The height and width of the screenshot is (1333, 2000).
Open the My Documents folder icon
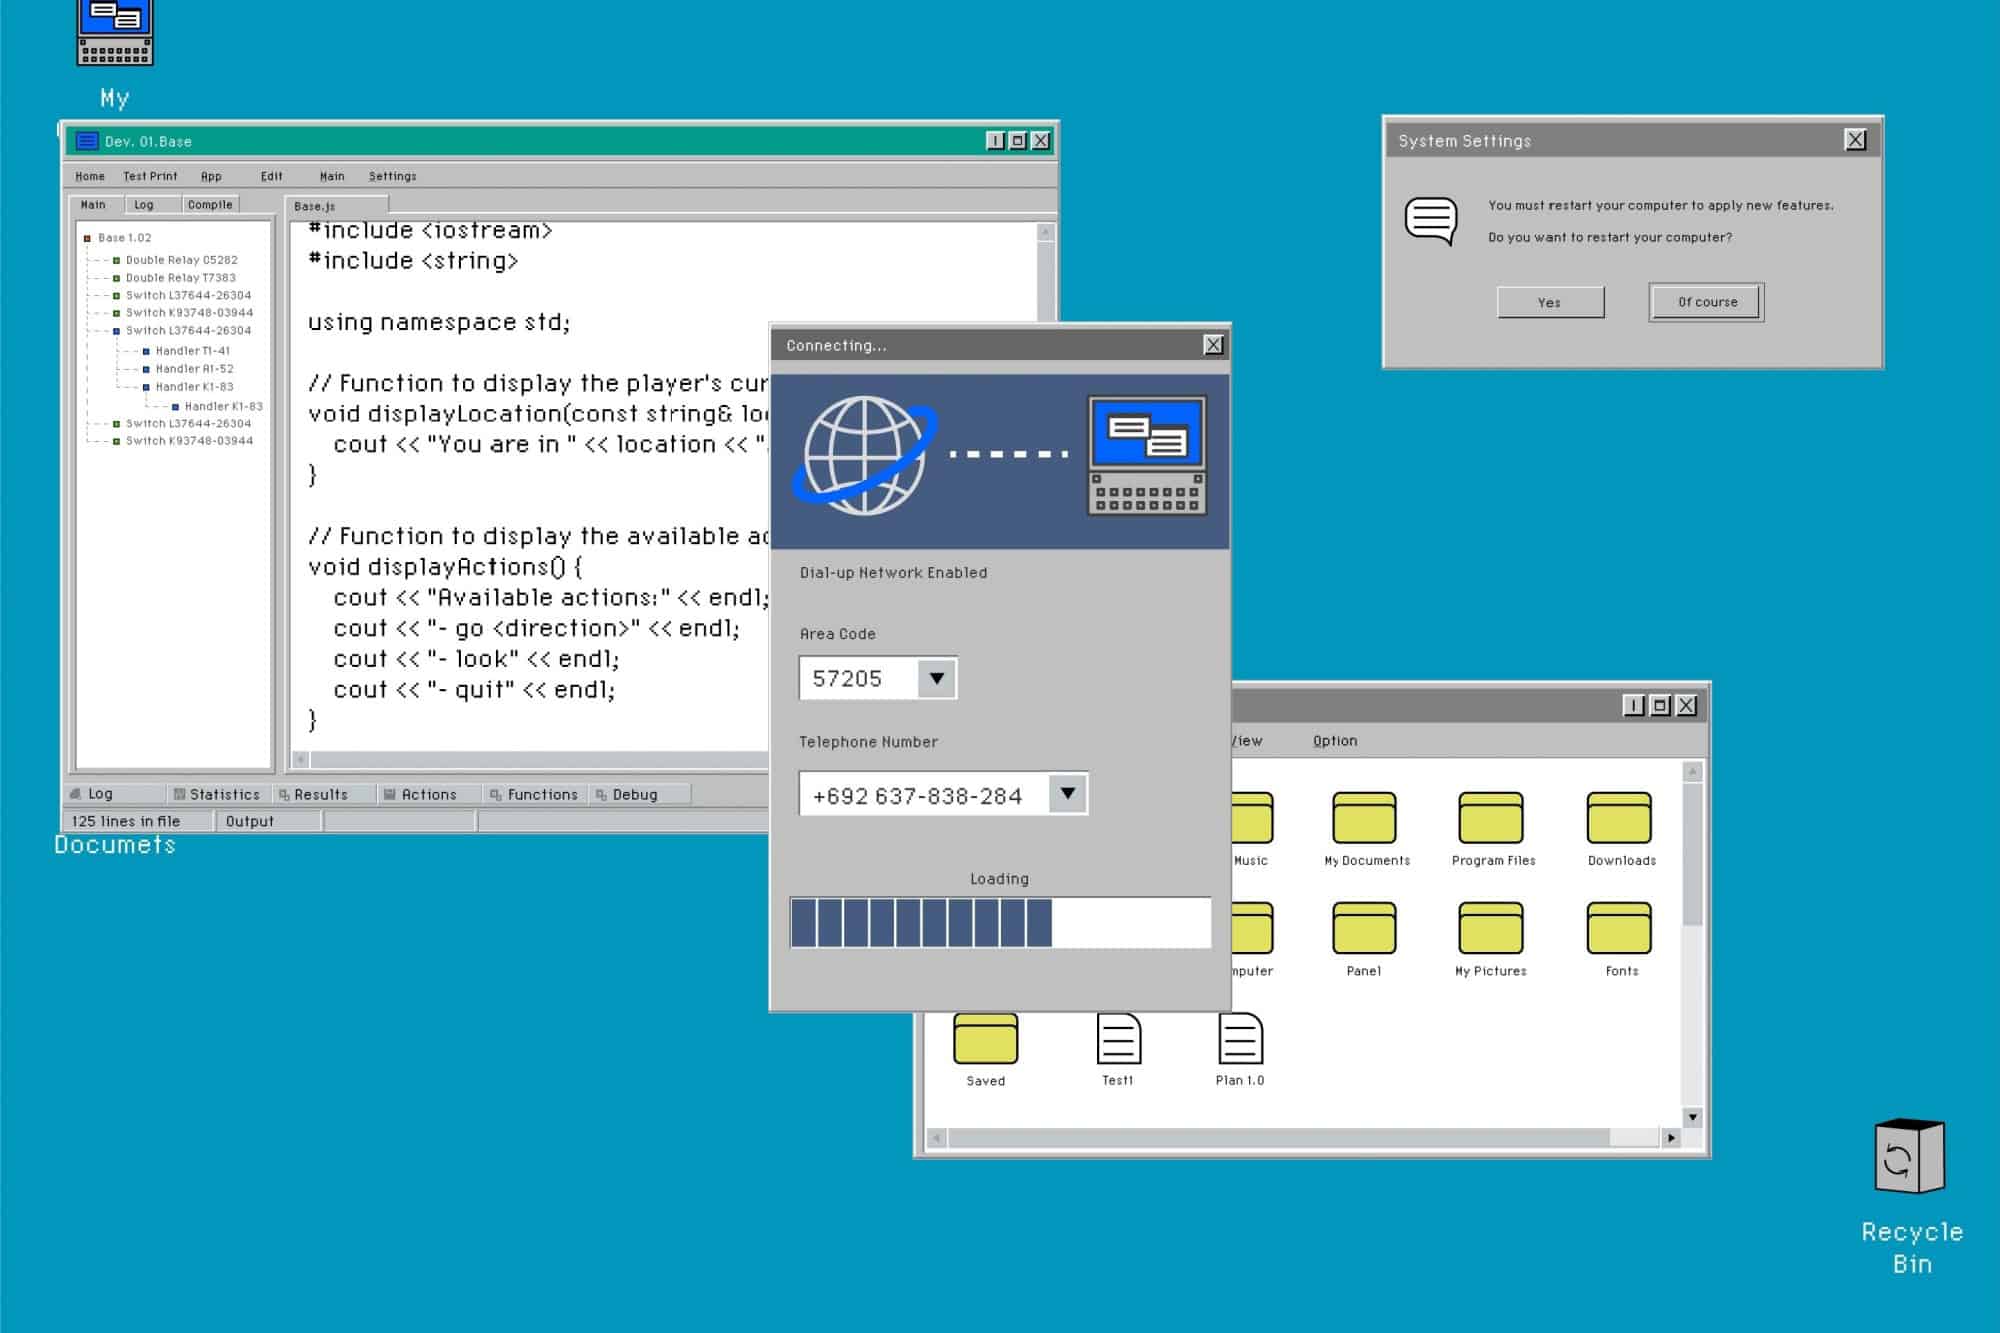(1364, 818)
